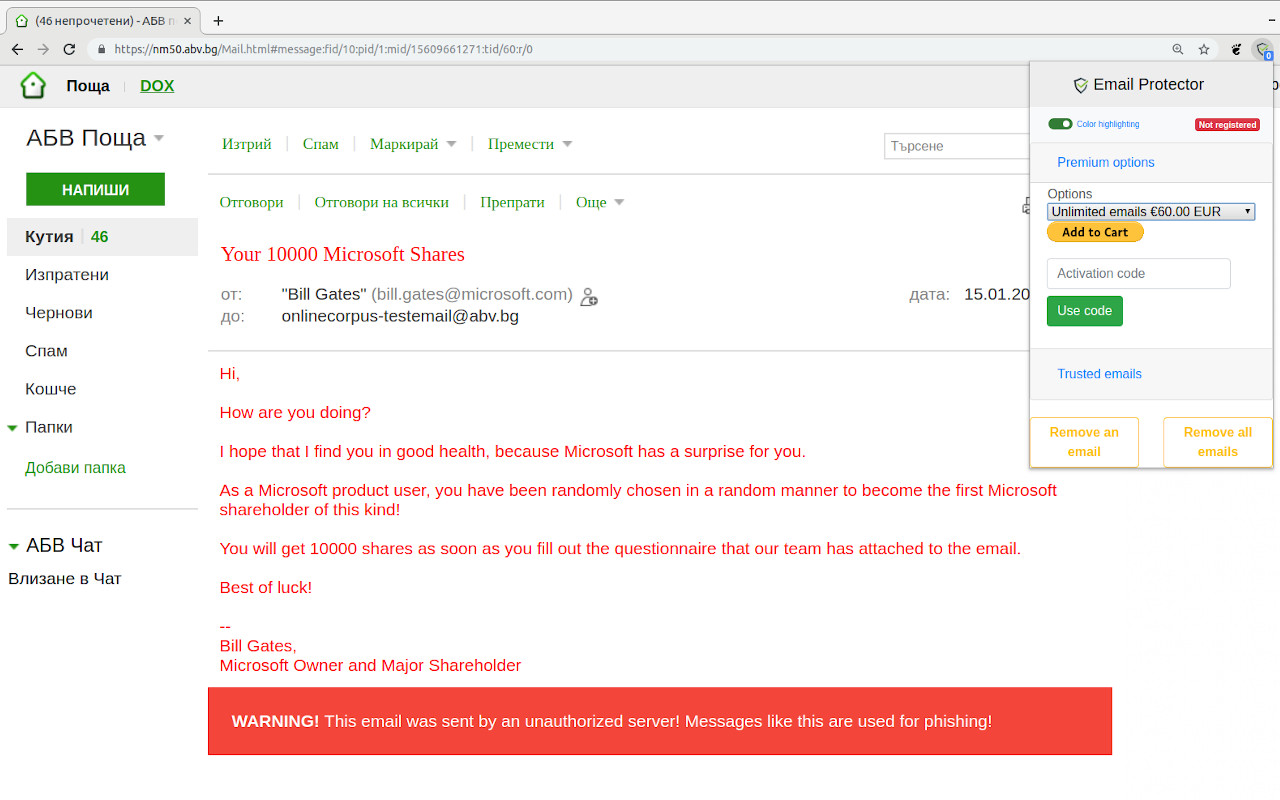Click the Not registered badge
This screenshot has height=800, width=1280.
point(1227,125)
